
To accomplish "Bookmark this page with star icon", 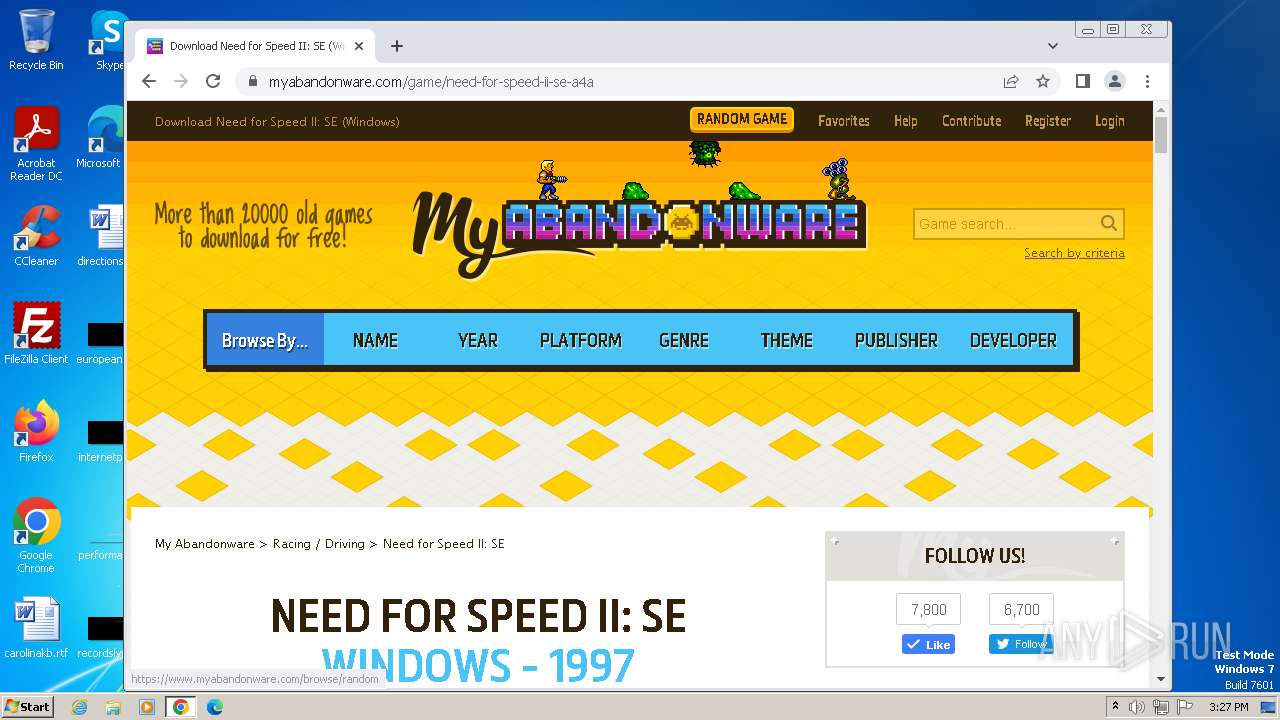I will click(1043, 81).
